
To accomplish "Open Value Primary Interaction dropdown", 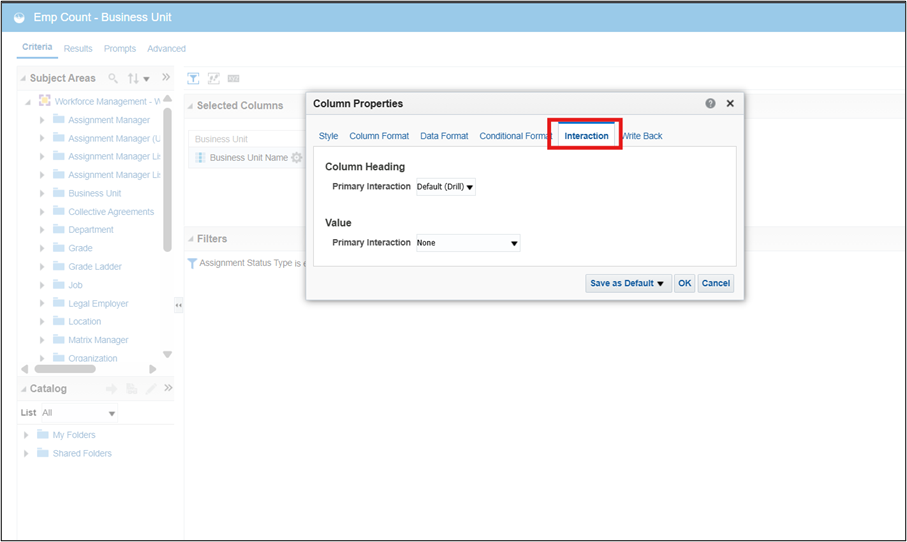I will click(468, 243).
